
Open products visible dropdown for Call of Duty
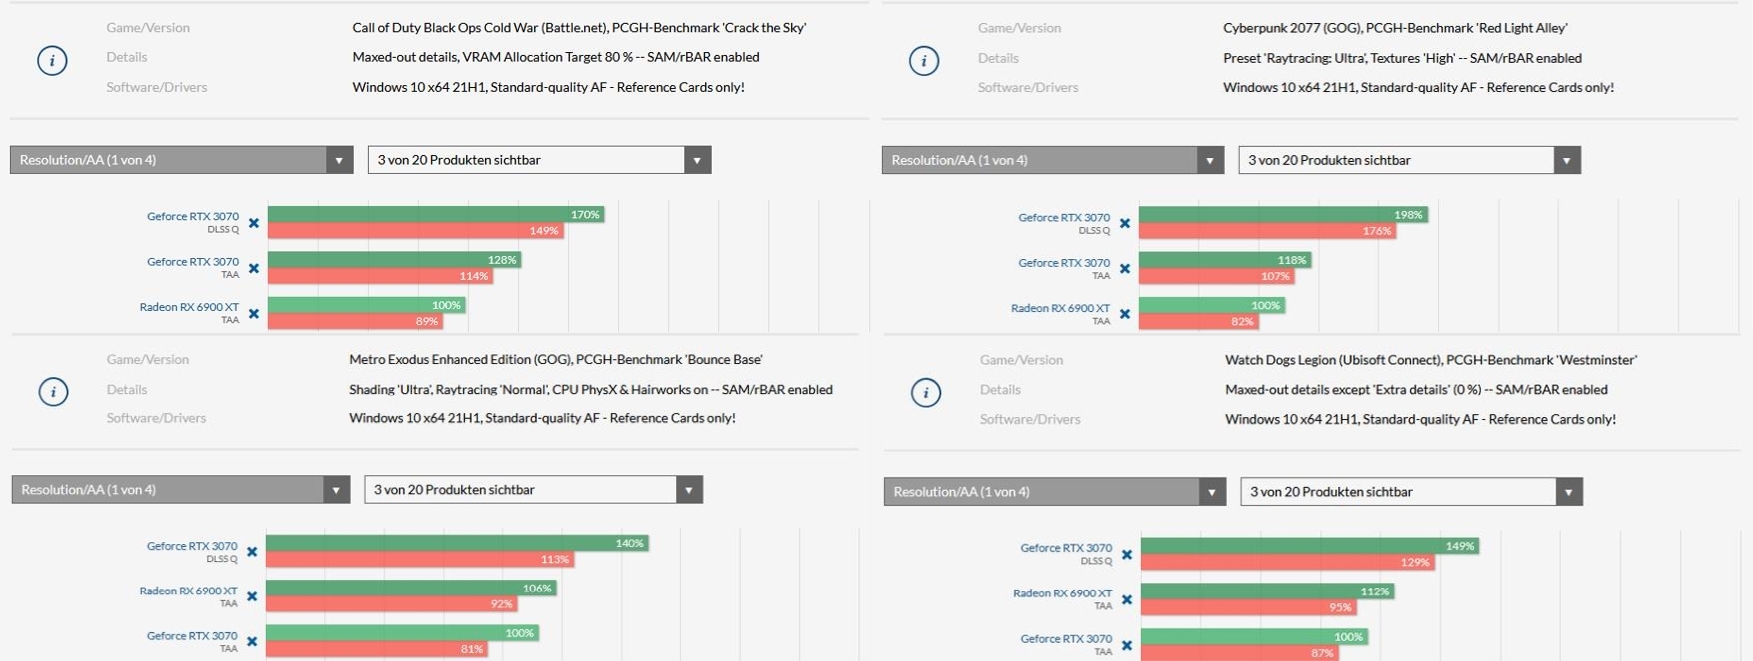click(539, 160)
